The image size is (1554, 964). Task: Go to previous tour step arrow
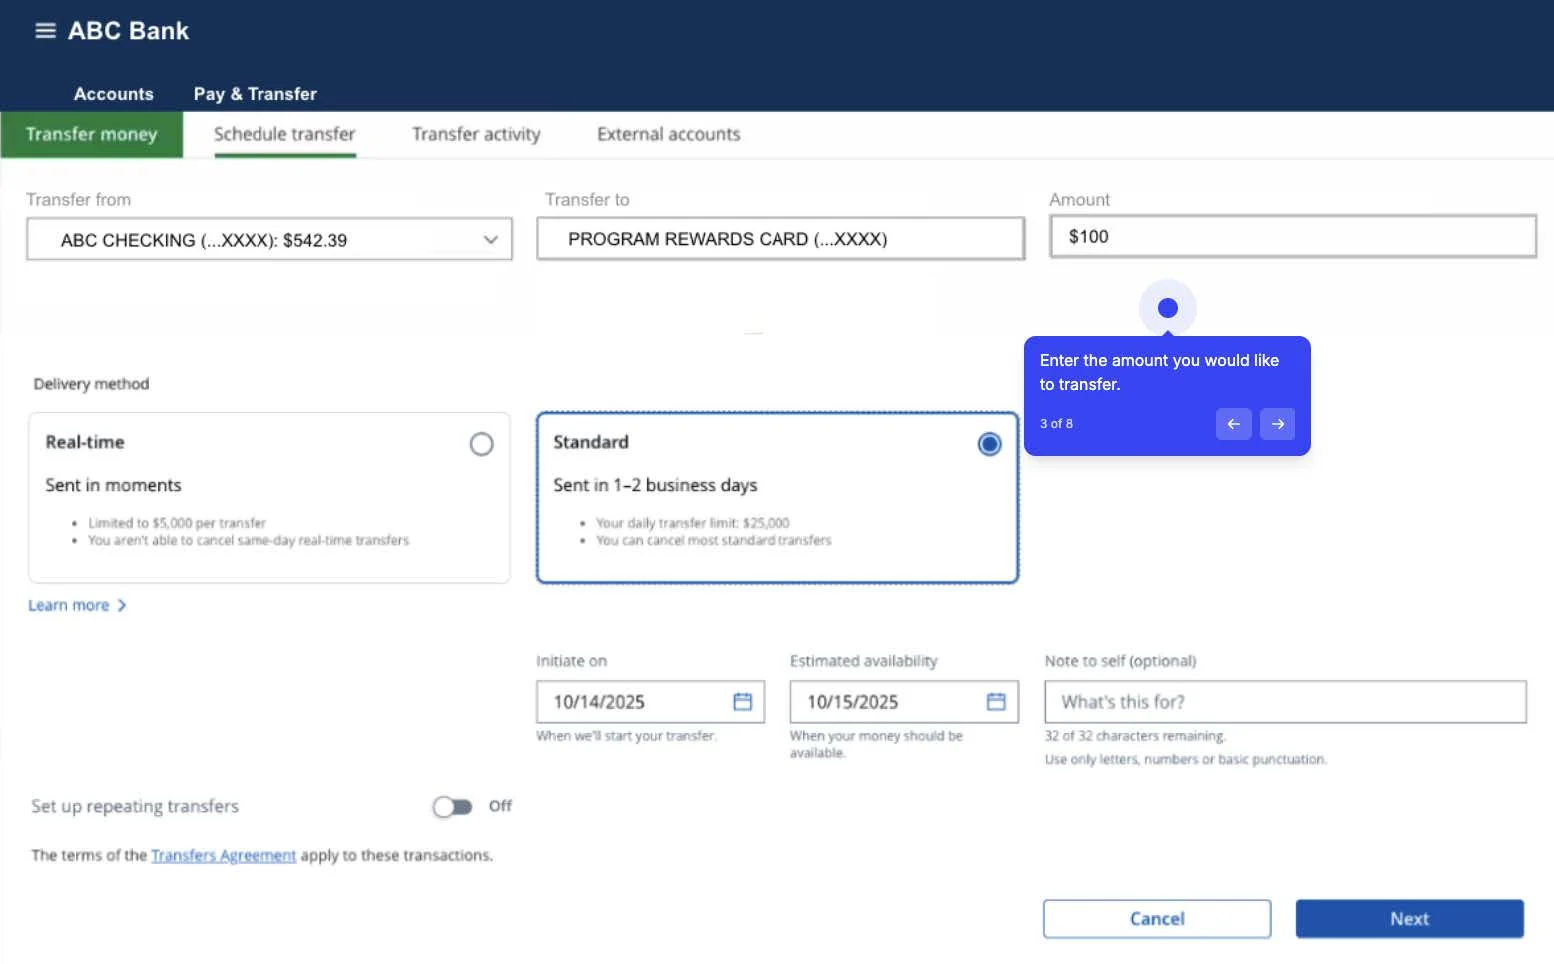pyautogui.click(x=1233, y=424)
